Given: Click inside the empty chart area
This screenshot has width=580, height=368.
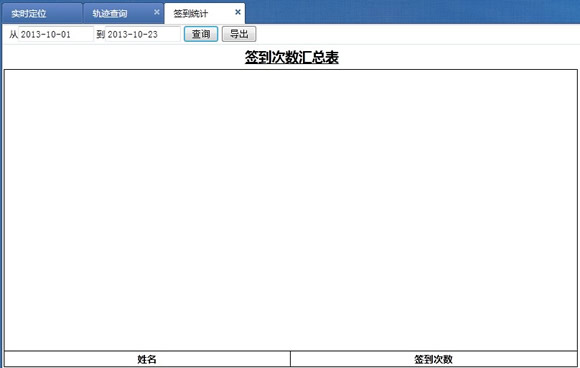Looking at the screenshot, I should coord(291,210).
